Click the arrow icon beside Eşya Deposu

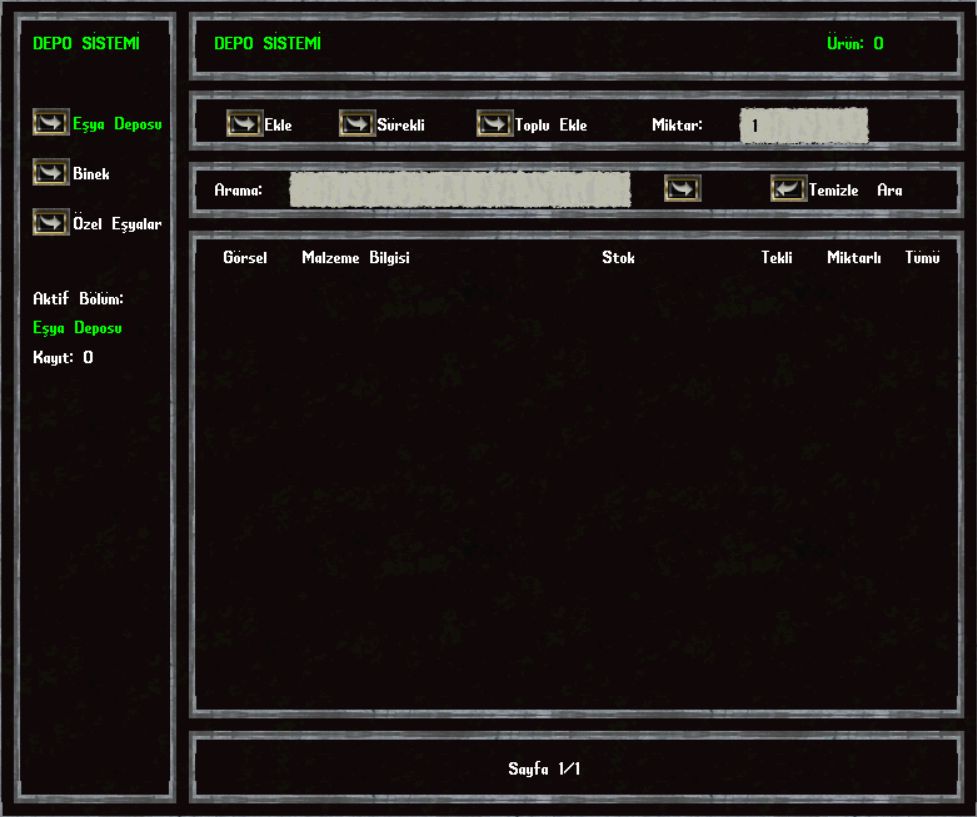[50, 123]
